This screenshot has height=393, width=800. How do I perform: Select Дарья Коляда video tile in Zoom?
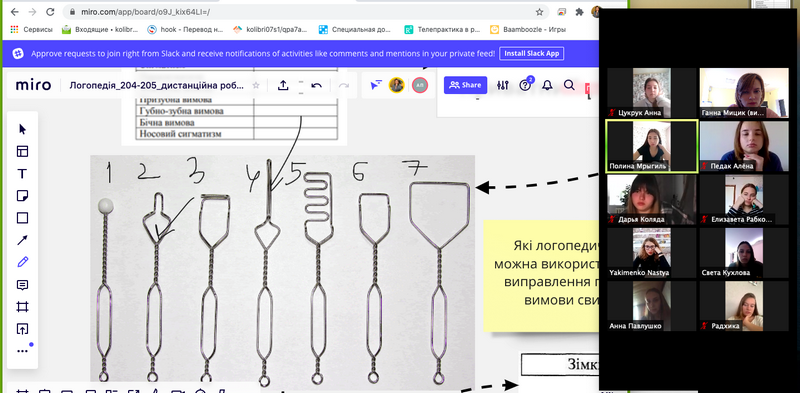point(652,200)
